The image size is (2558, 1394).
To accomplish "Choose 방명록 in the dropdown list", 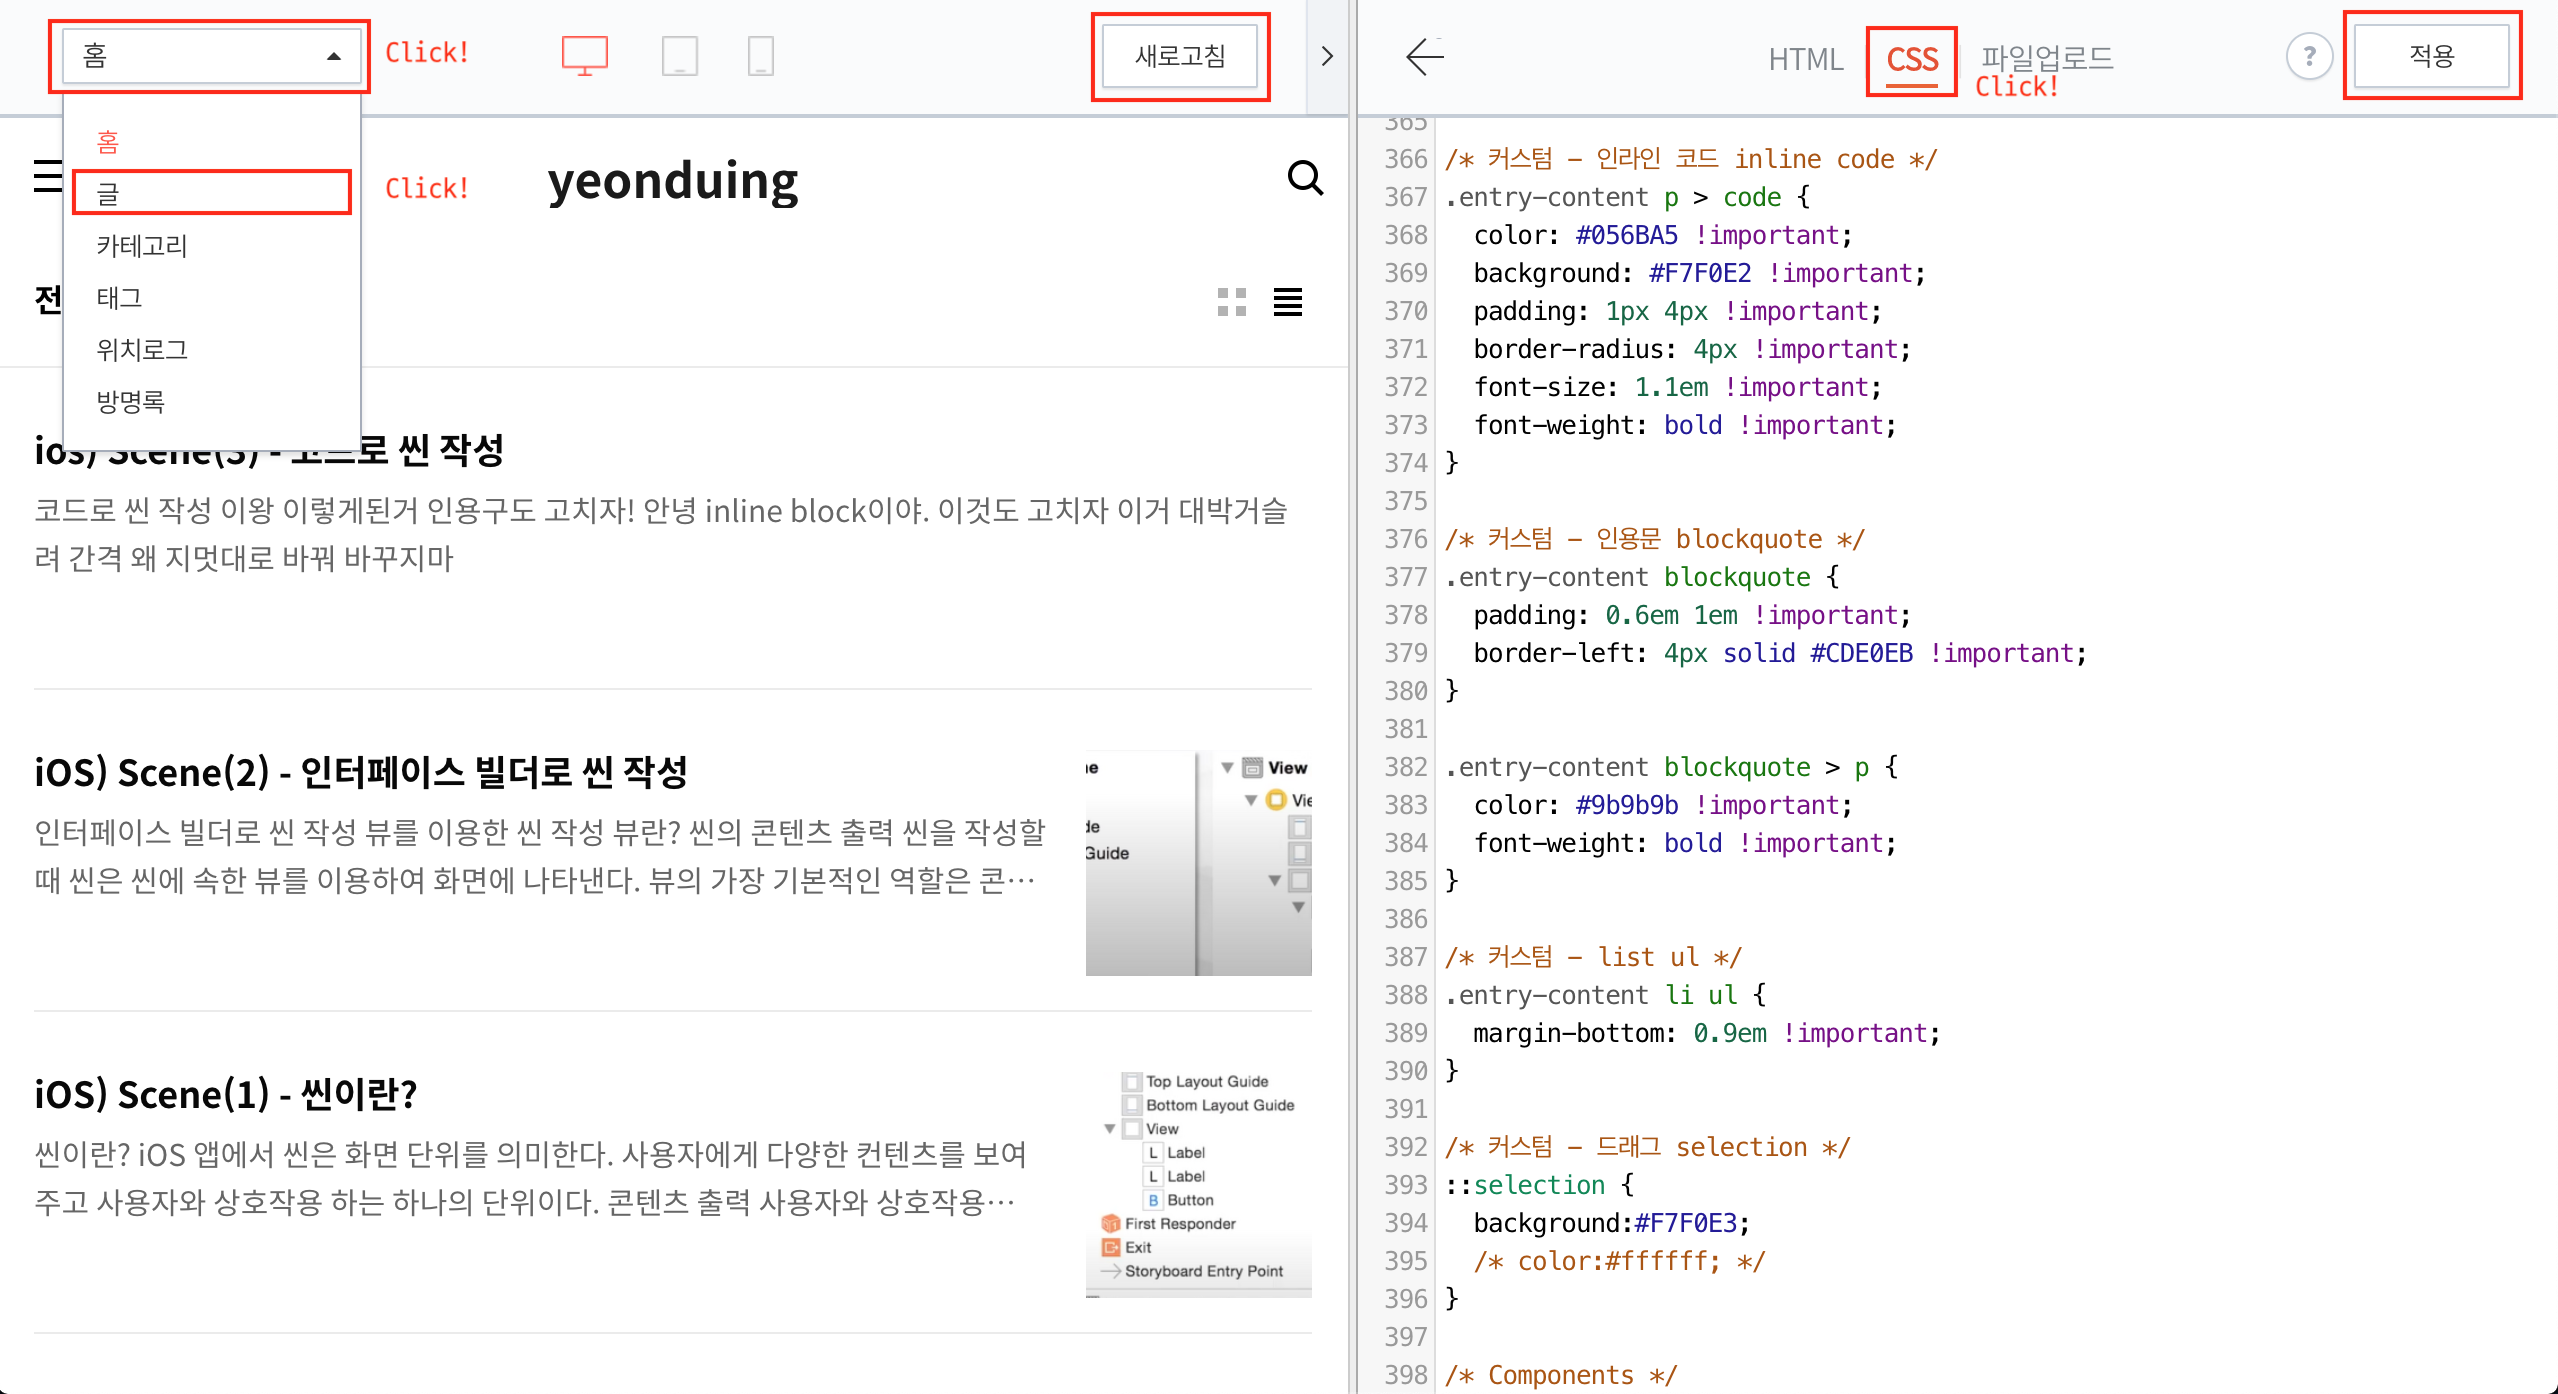I will click(130, 402).
